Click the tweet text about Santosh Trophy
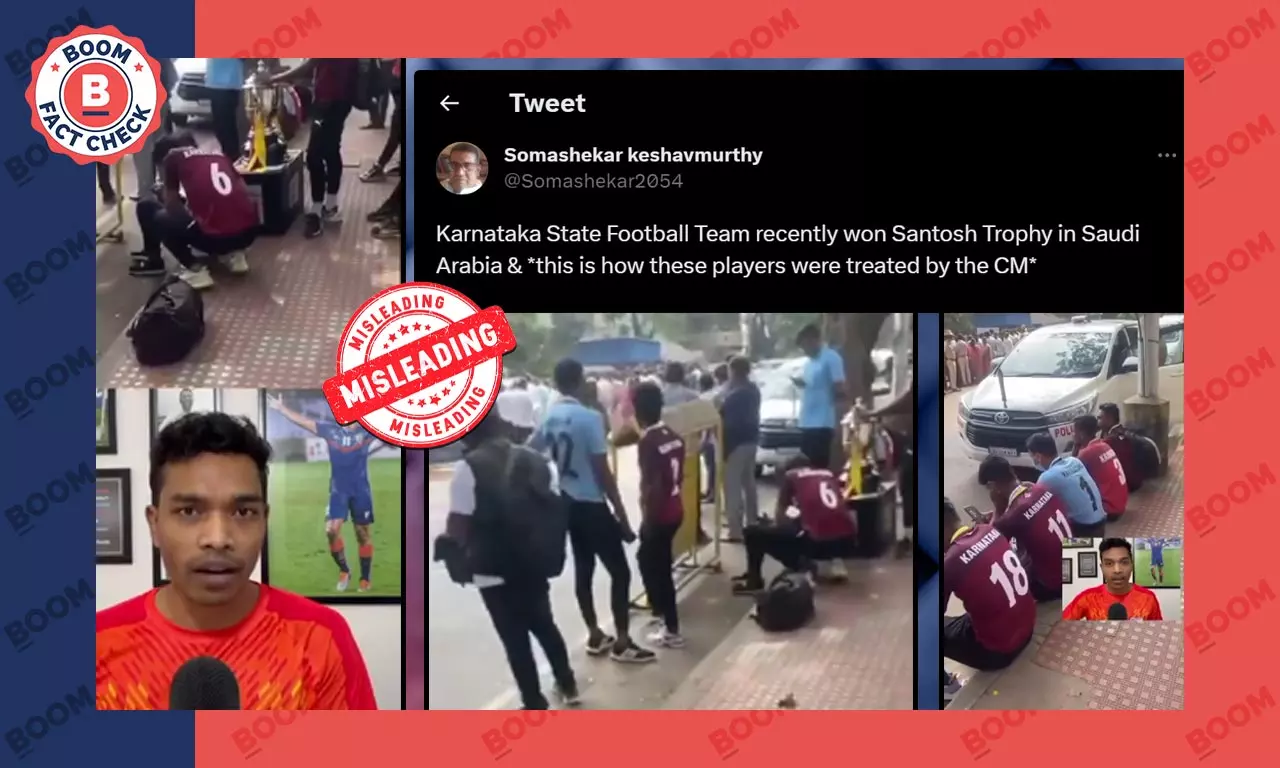The image size is (1280, 768). coord(788,250)
